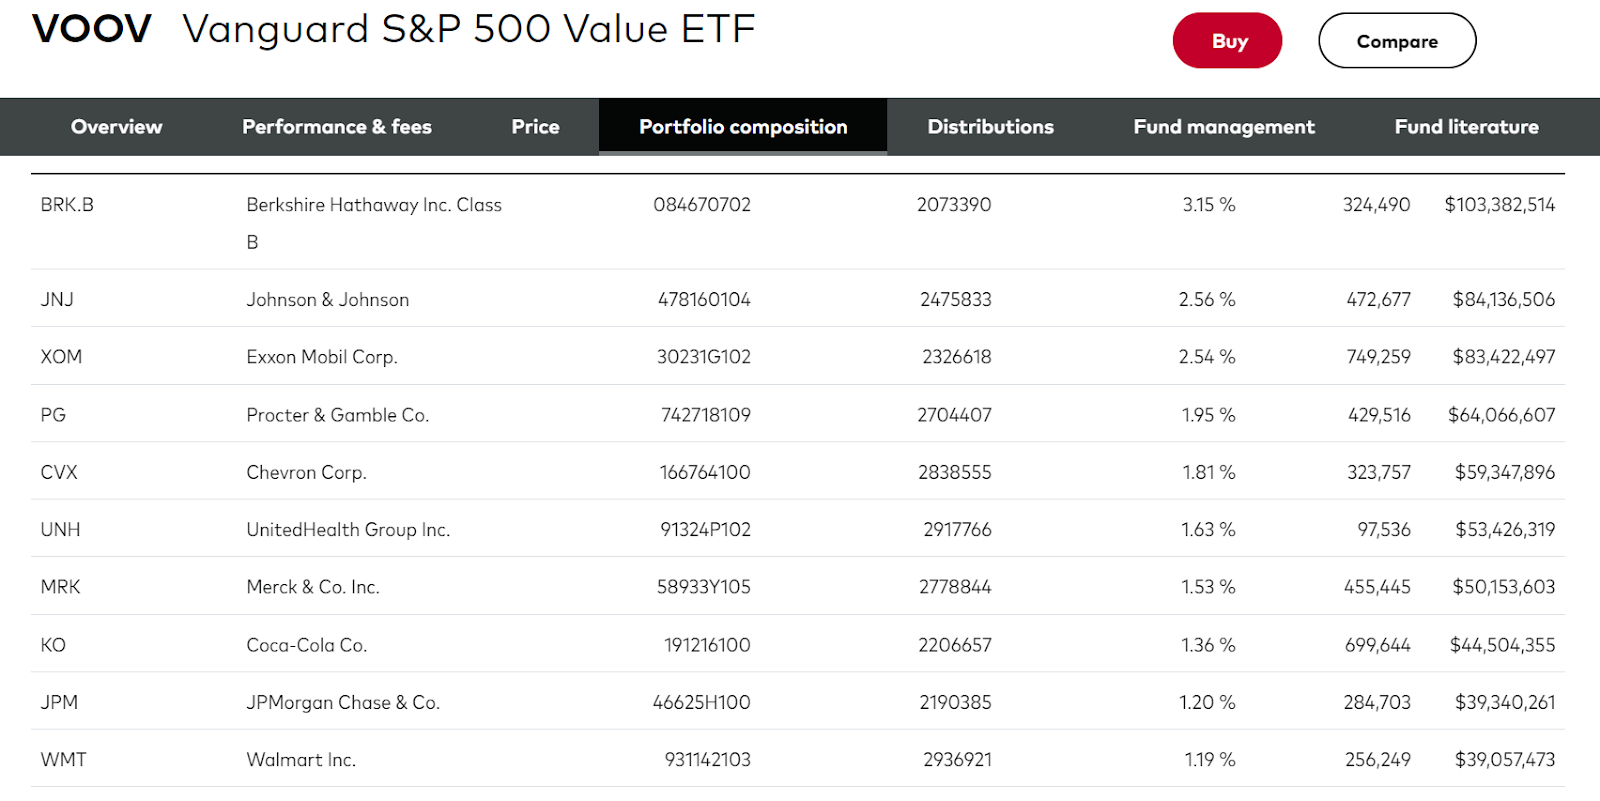
Task: Select the Chevron Corp. row name
Action: [x=306, y=472]
